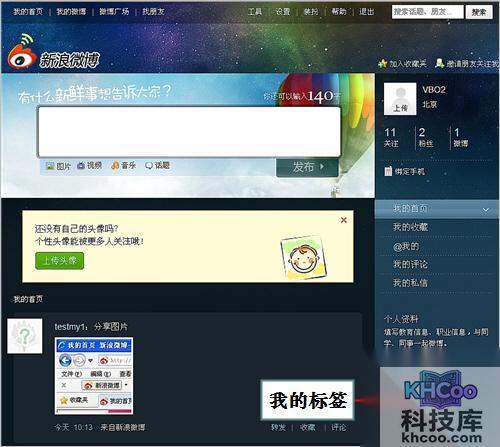The height and width of the screenshot is (447, 500).
Task: Open the 装扮 link in top bar
Action: coord(311,12)
